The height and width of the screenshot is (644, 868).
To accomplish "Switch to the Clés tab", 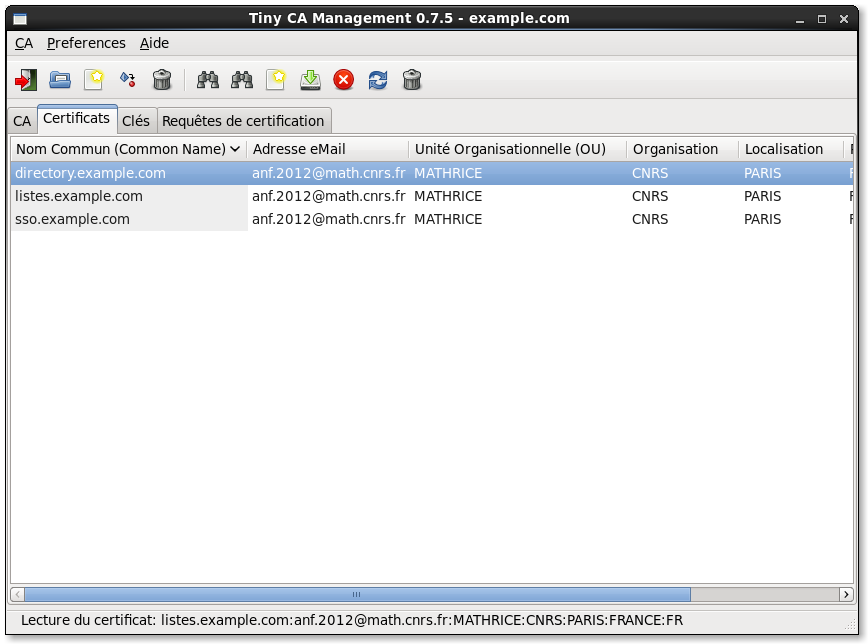I will (136, 121).
